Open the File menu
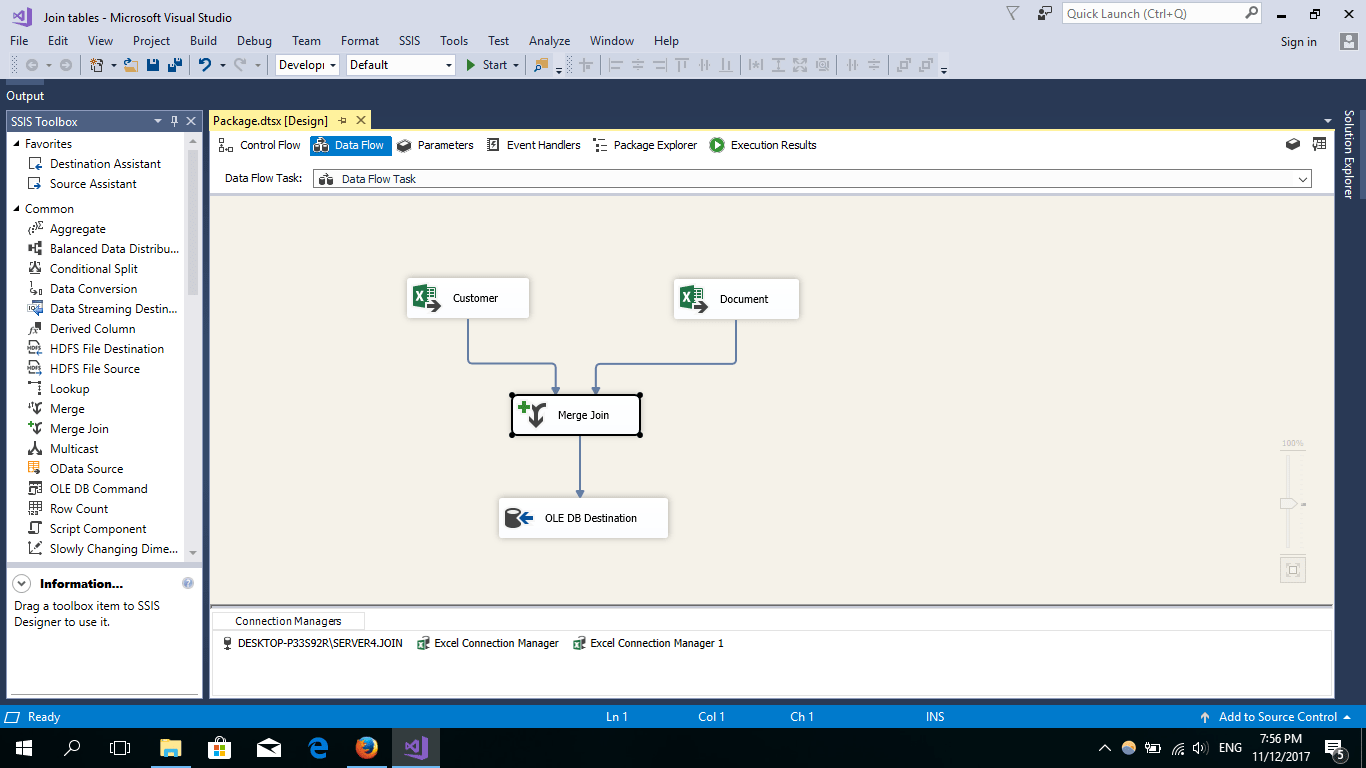 point(19,41)
